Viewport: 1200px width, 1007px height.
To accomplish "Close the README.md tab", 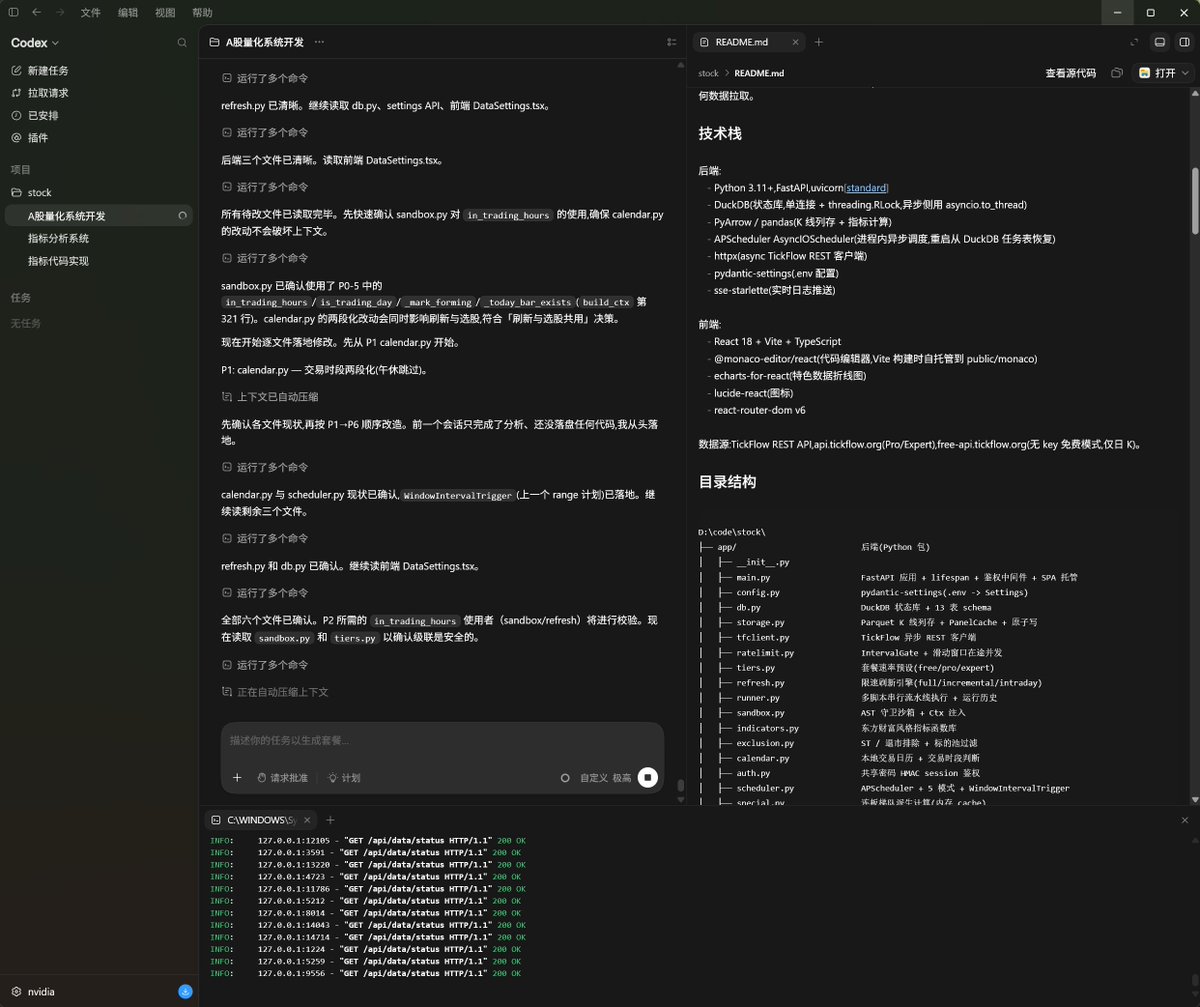I will coord(796,42).
